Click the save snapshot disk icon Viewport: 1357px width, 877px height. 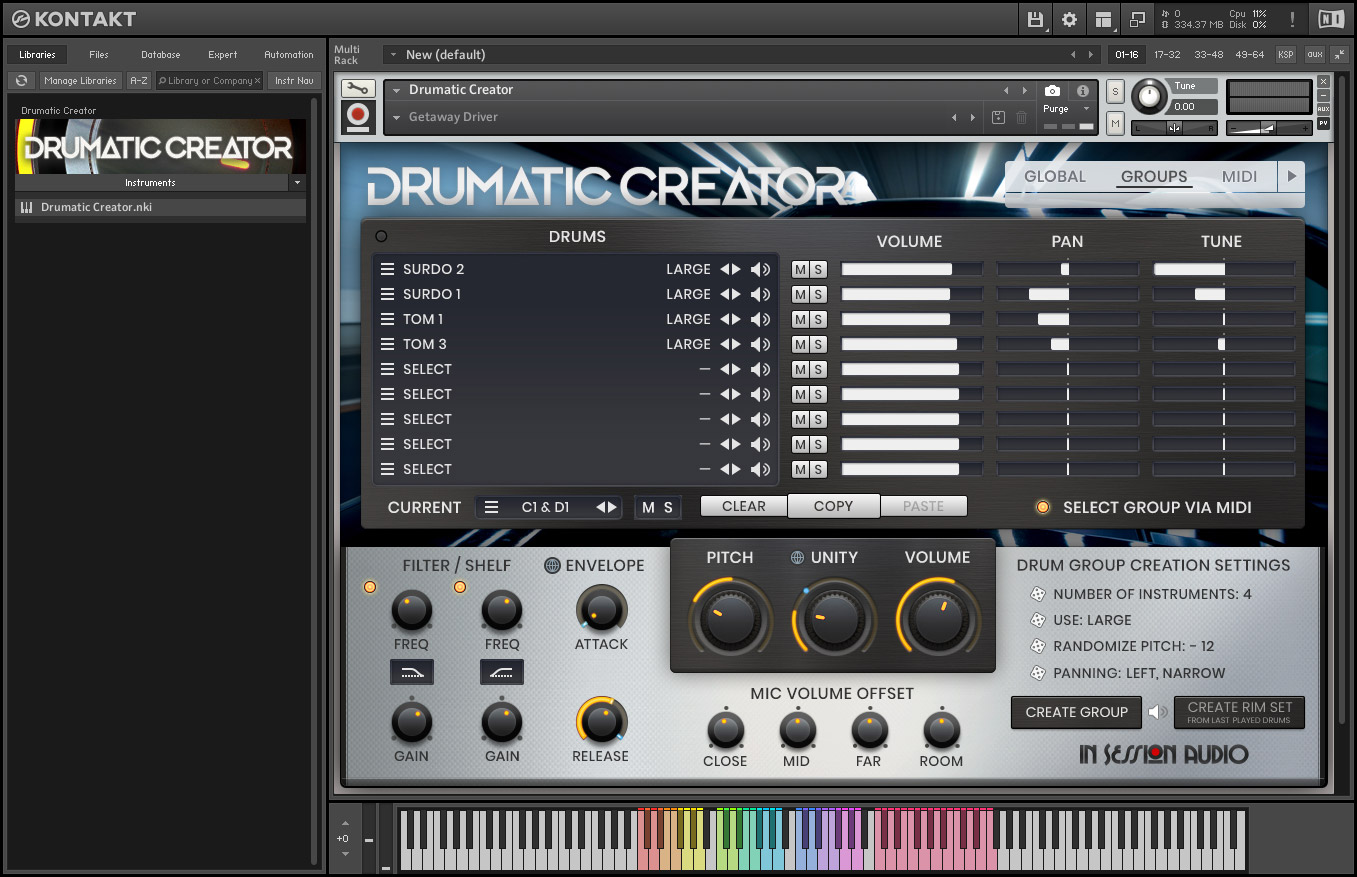pos(998,117)
